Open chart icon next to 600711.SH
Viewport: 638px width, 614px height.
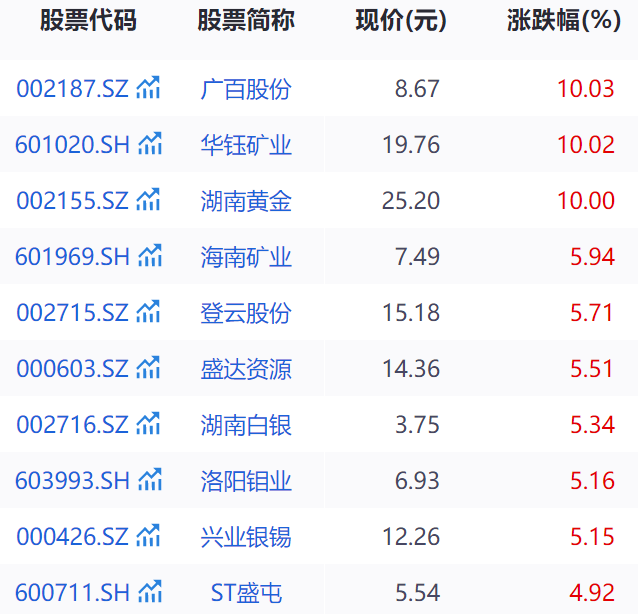(150, 591)
